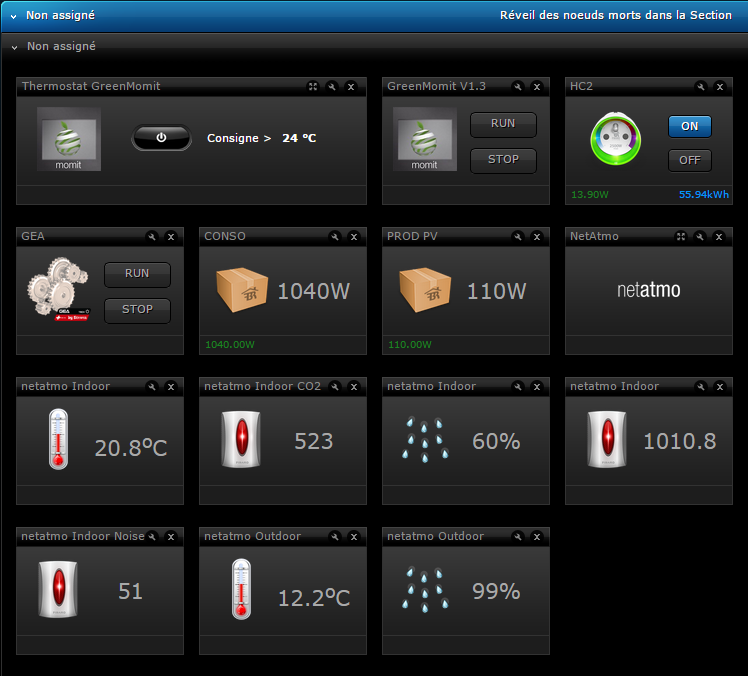Close the netatmo Outdoor 99% humidity widget
This screenshot has width=748, height=676.
[537, 537]
